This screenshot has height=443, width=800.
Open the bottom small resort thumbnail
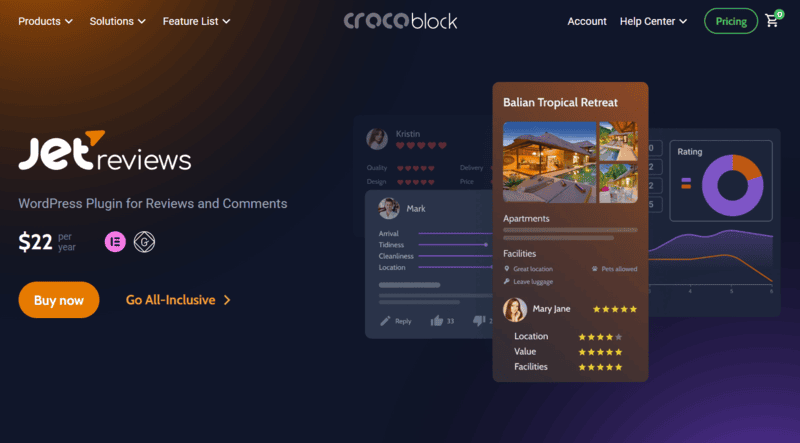click(618, 183)
